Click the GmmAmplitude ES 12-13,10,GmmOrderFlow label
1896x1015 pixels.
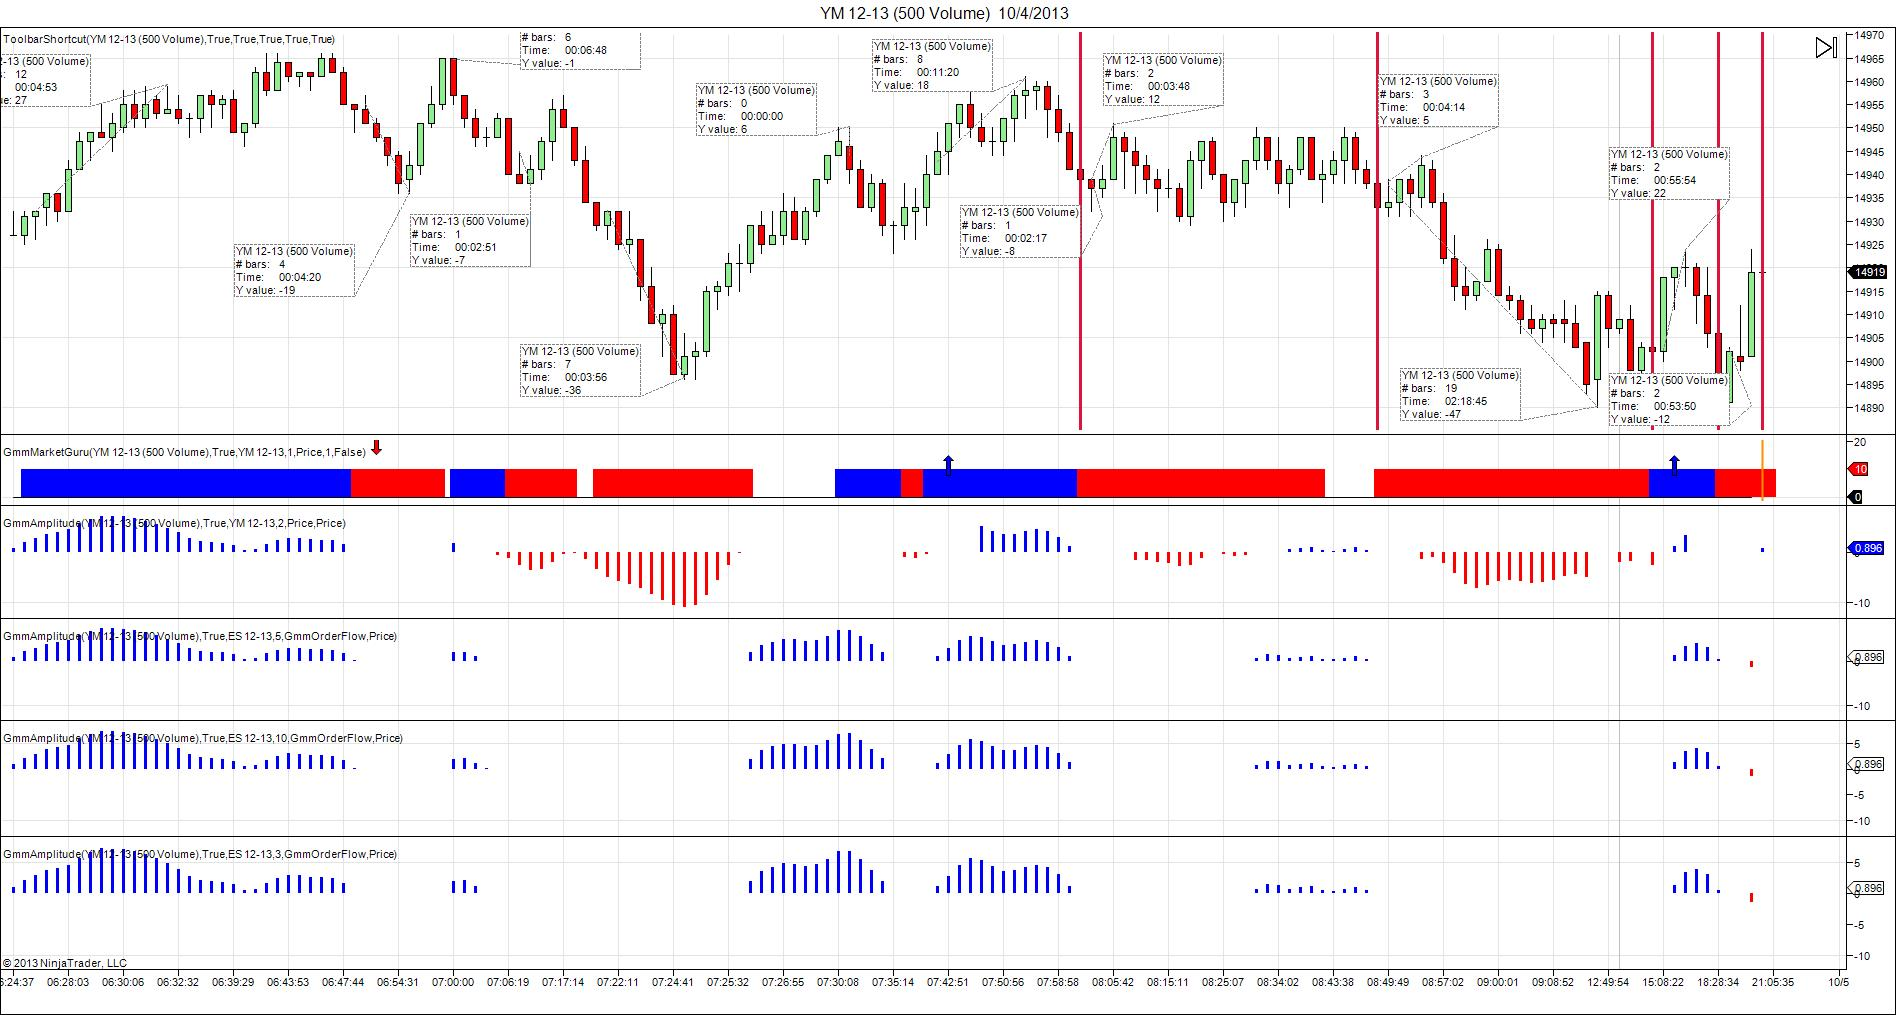pos(203,738)
